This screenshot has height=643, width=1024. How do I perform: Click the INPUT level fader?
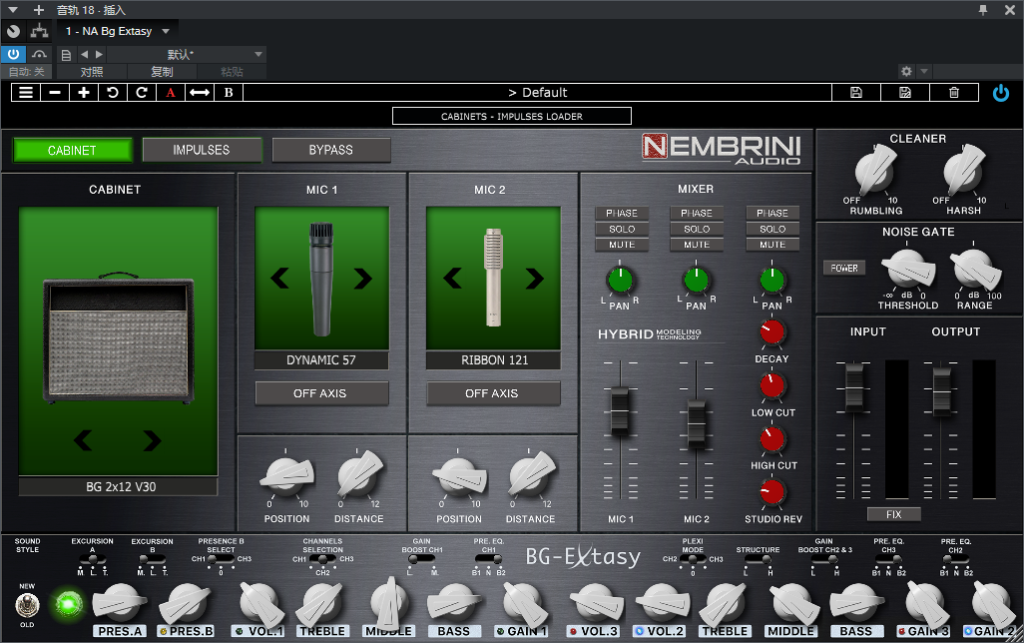(854, 387)
